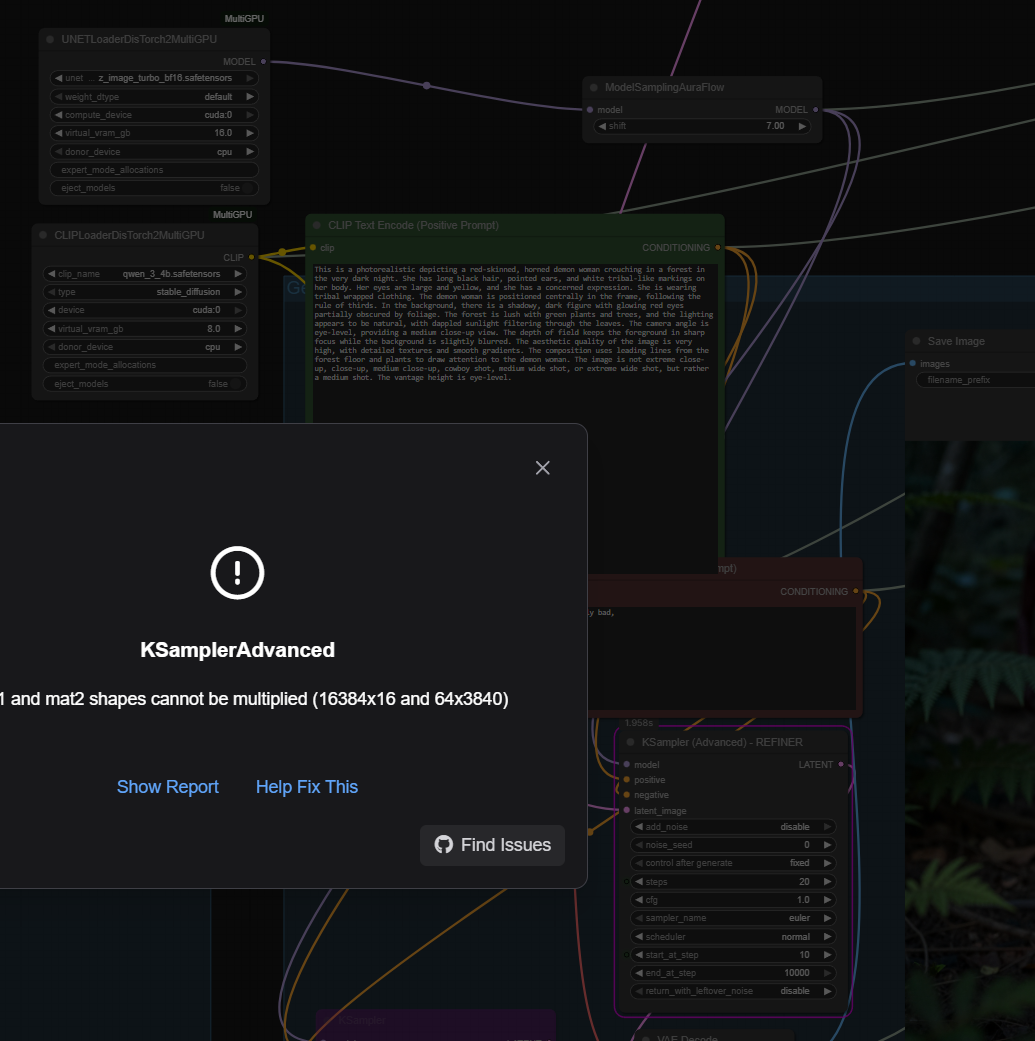The height and width of the screenshot is (1041, 1035).
Task: Collapse the CLIP Text Encode (Positive Prompt) node
Action: tap(317, 225)
